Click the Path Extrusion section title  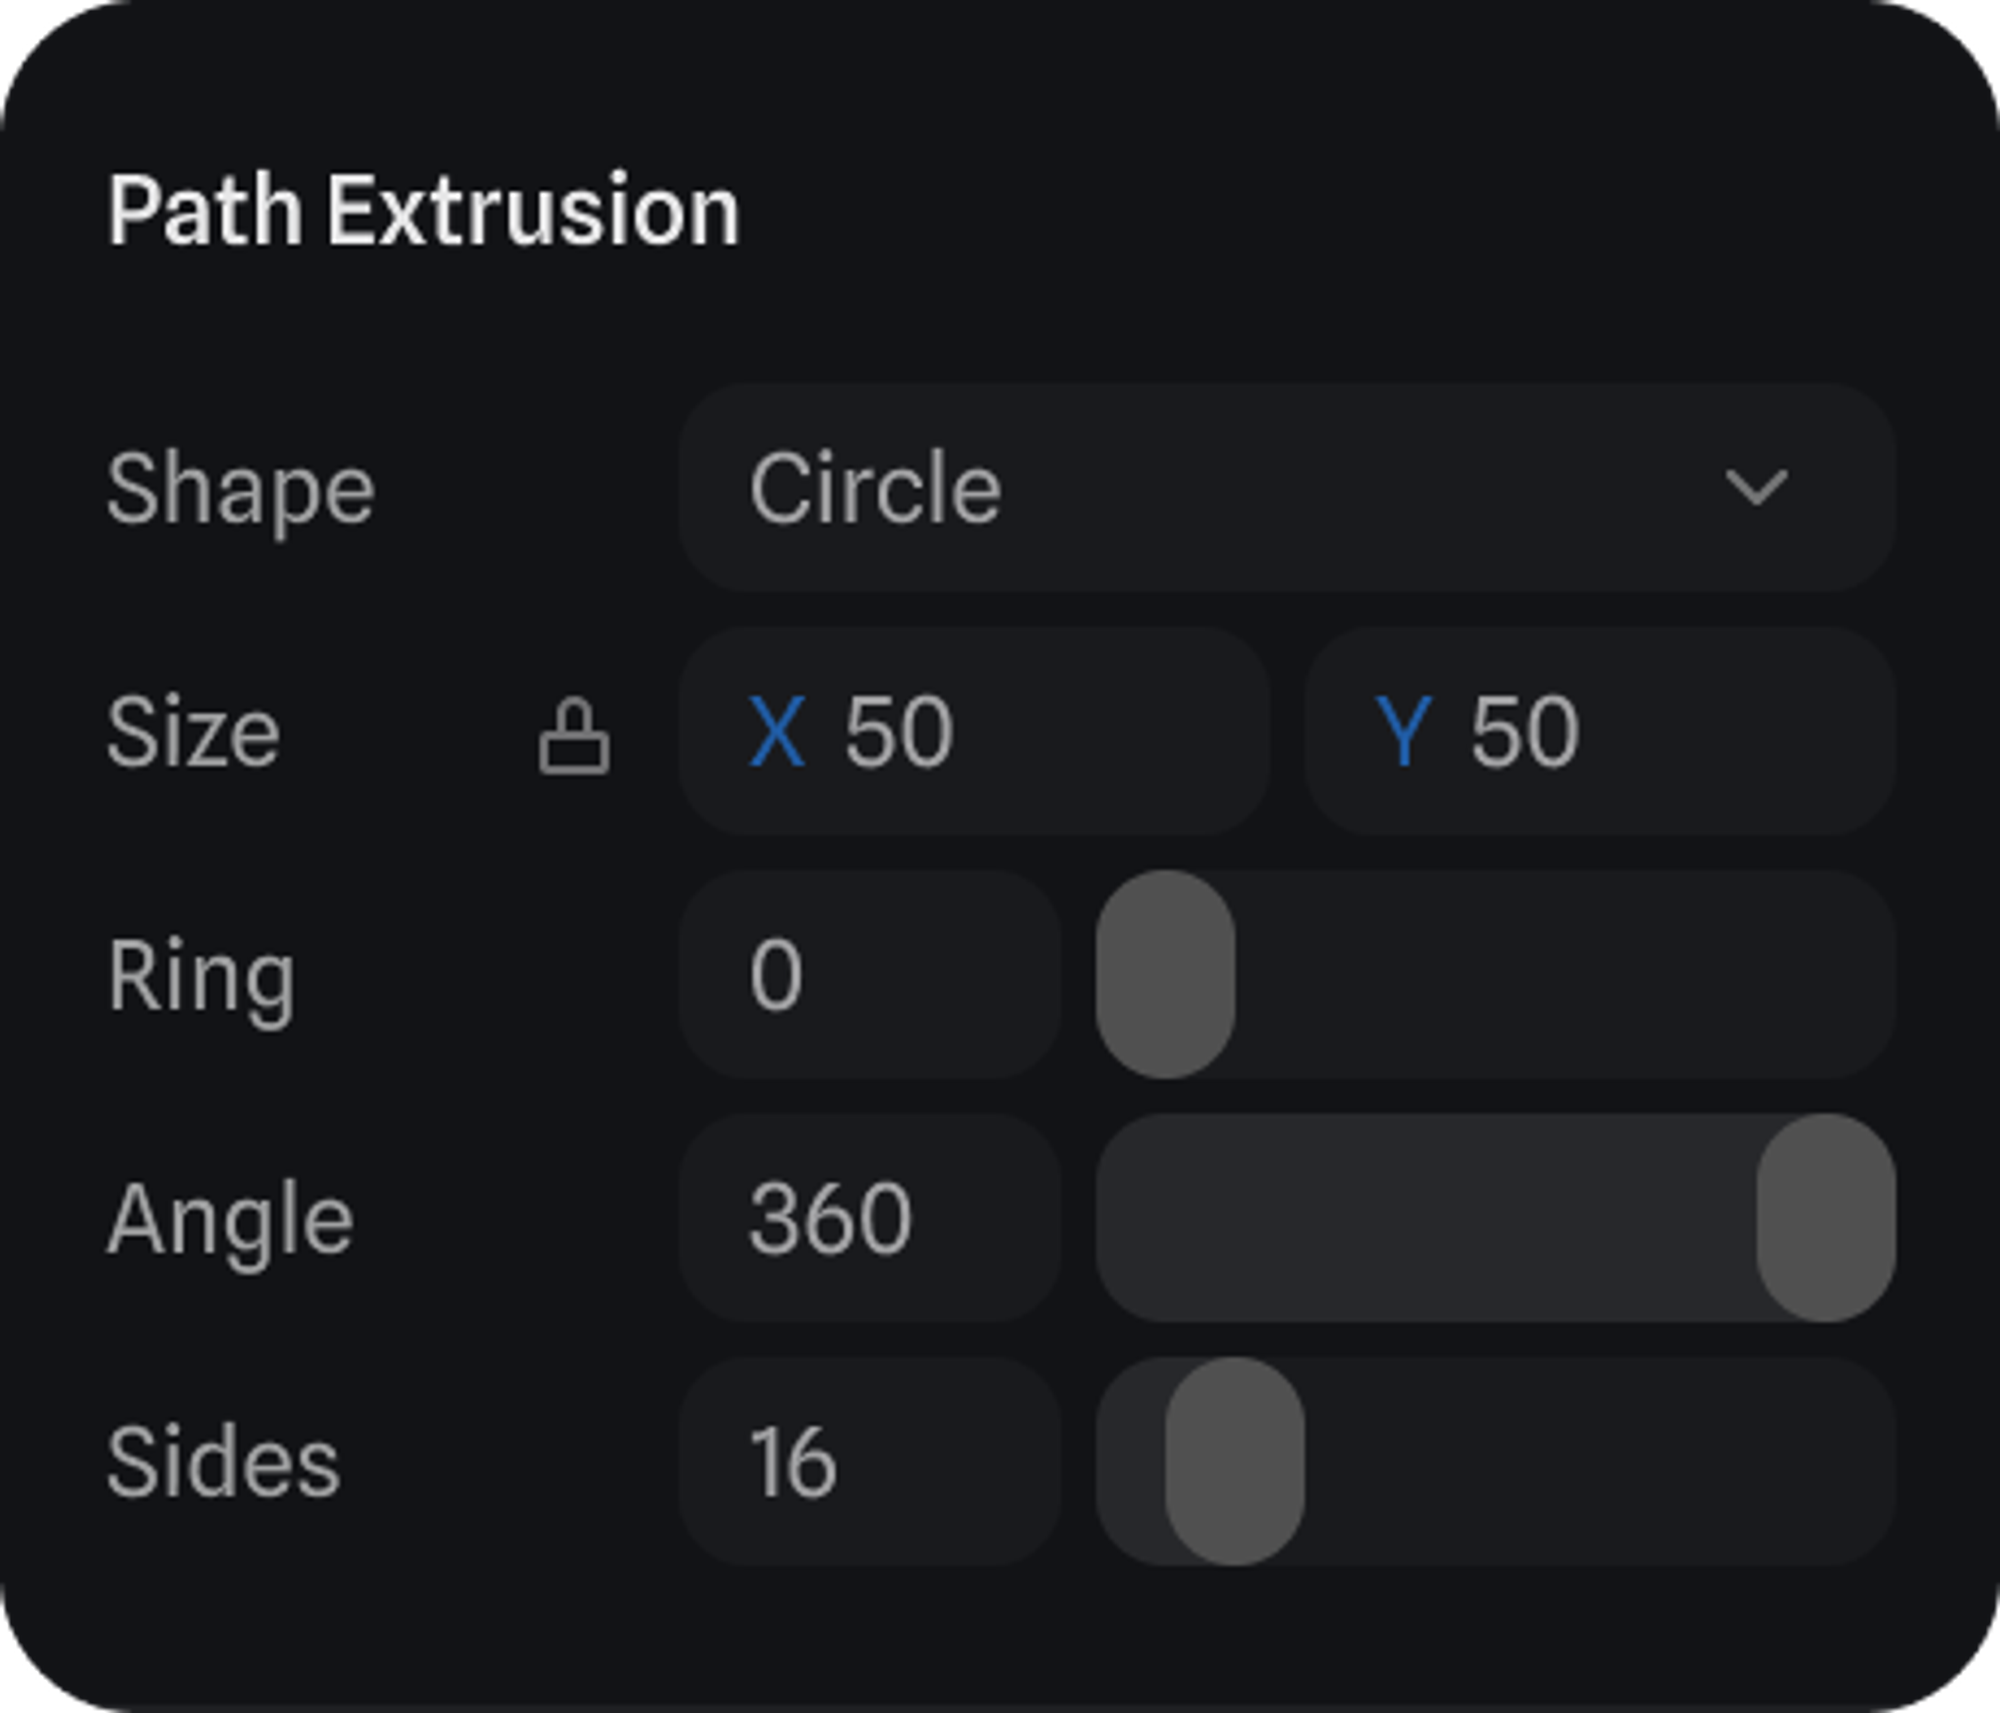click(423, 211)
